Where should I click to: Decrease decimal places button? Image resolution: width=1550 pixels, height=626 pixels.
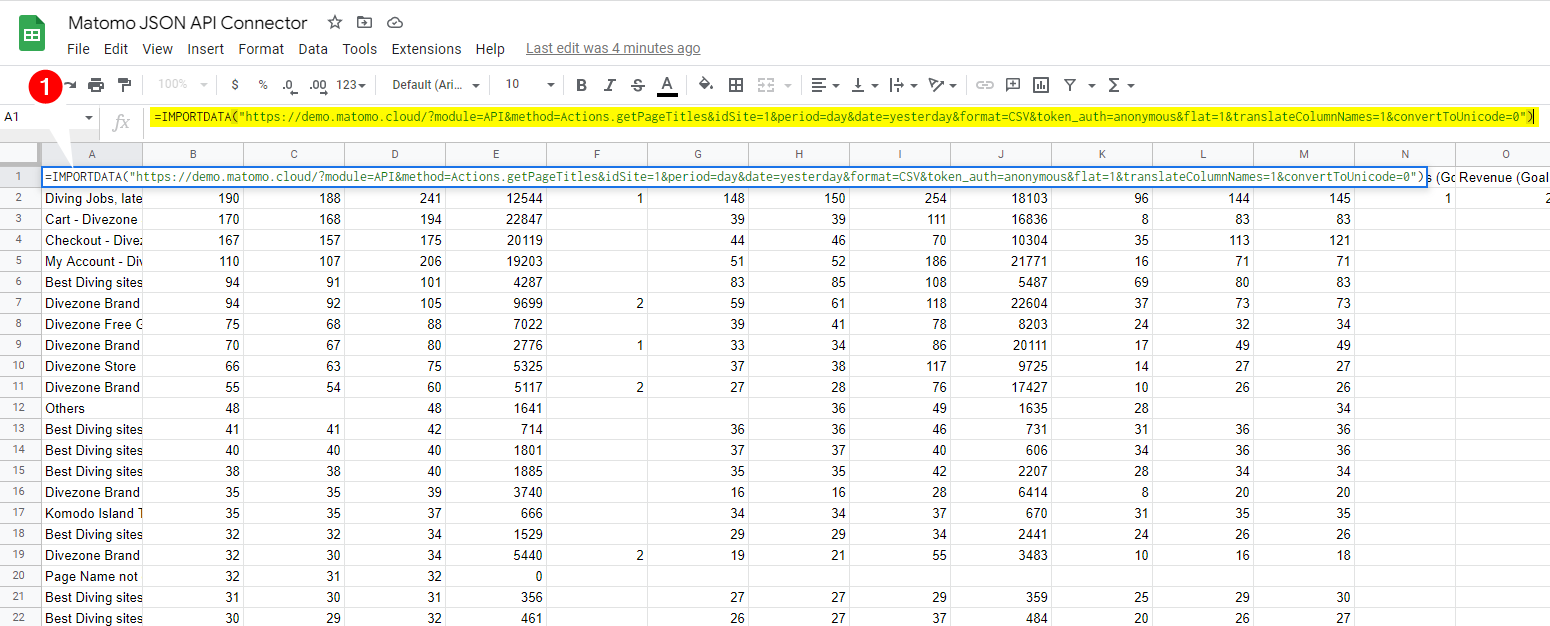(289, 85)
